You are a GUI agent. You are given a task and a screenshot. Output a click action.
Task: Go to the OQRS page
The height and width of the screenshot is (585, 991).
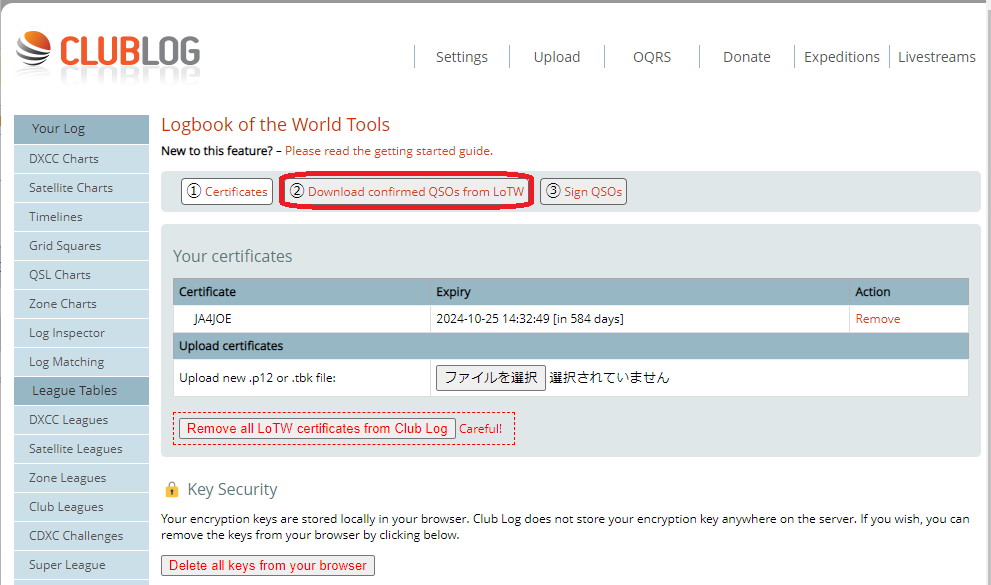[x=652, y=57]
